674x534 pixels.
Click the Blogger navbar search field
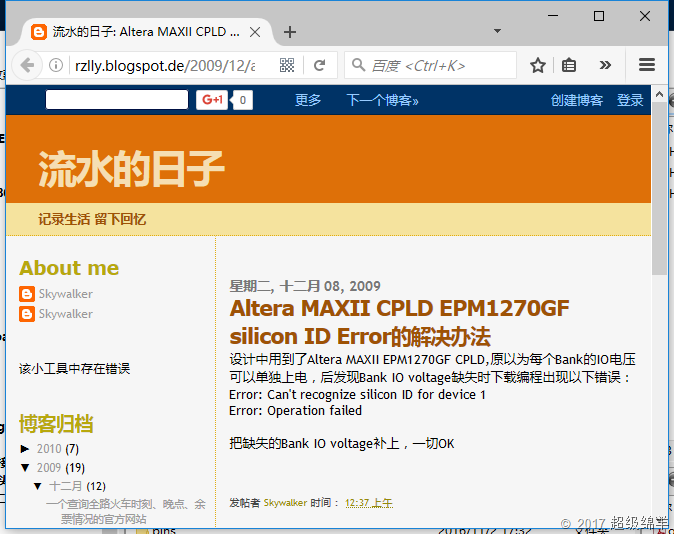116,100
